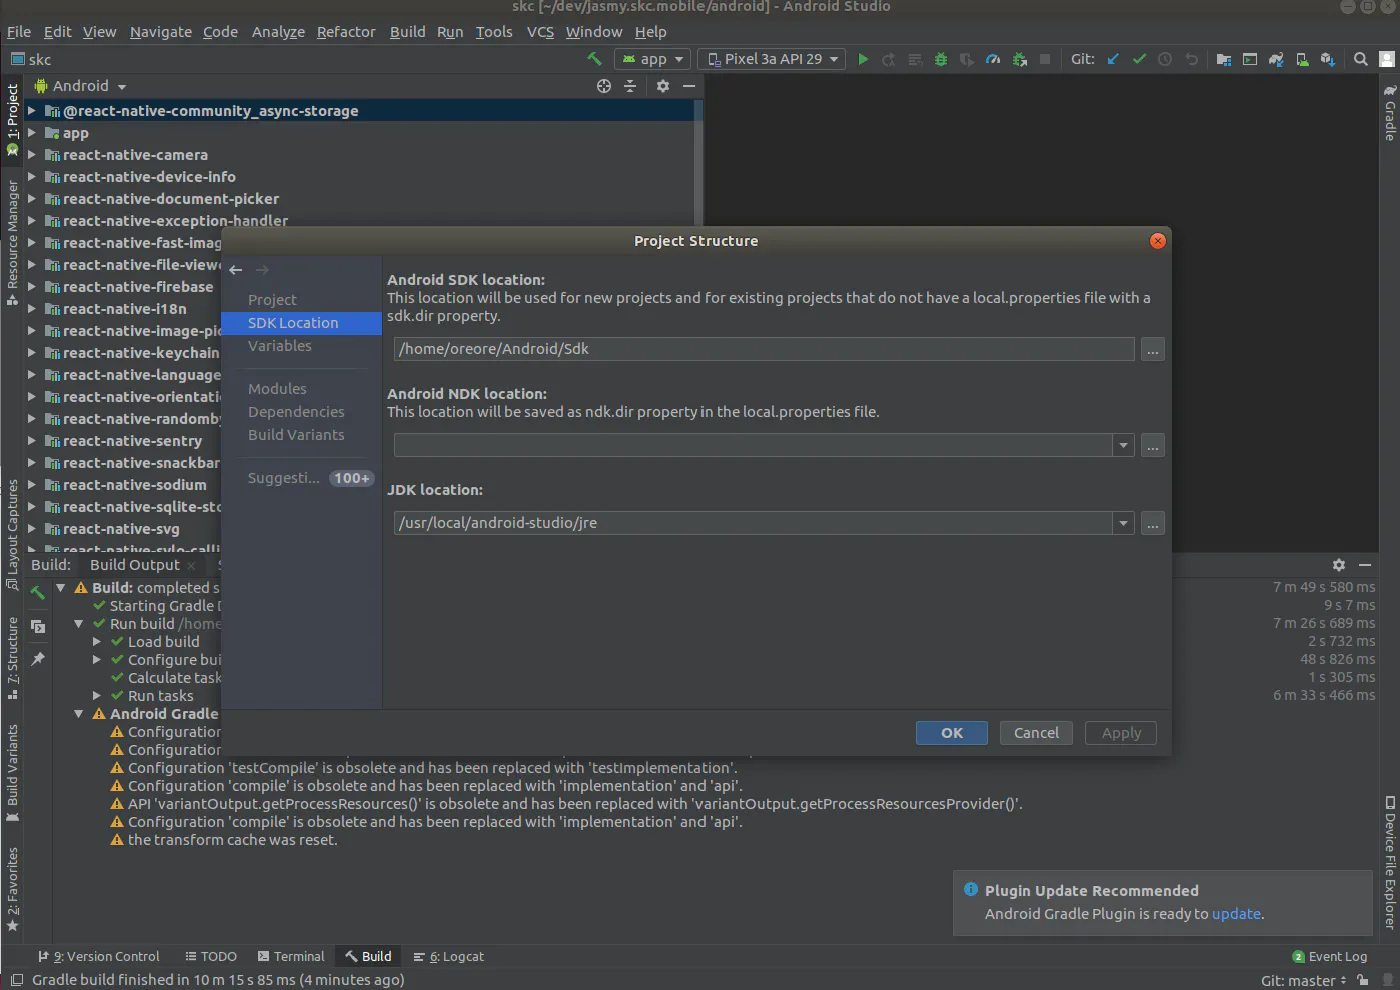Open the Refactor menu
The image size is (1400, 990).
(346, 32)
